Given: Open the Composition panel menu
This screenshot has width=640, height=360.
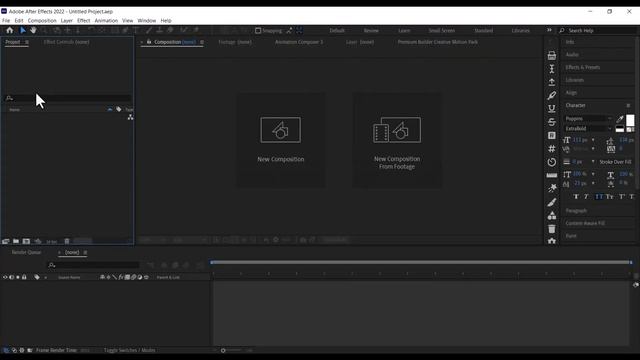Looking at the screenshot, I should click(x=202, y=42).
